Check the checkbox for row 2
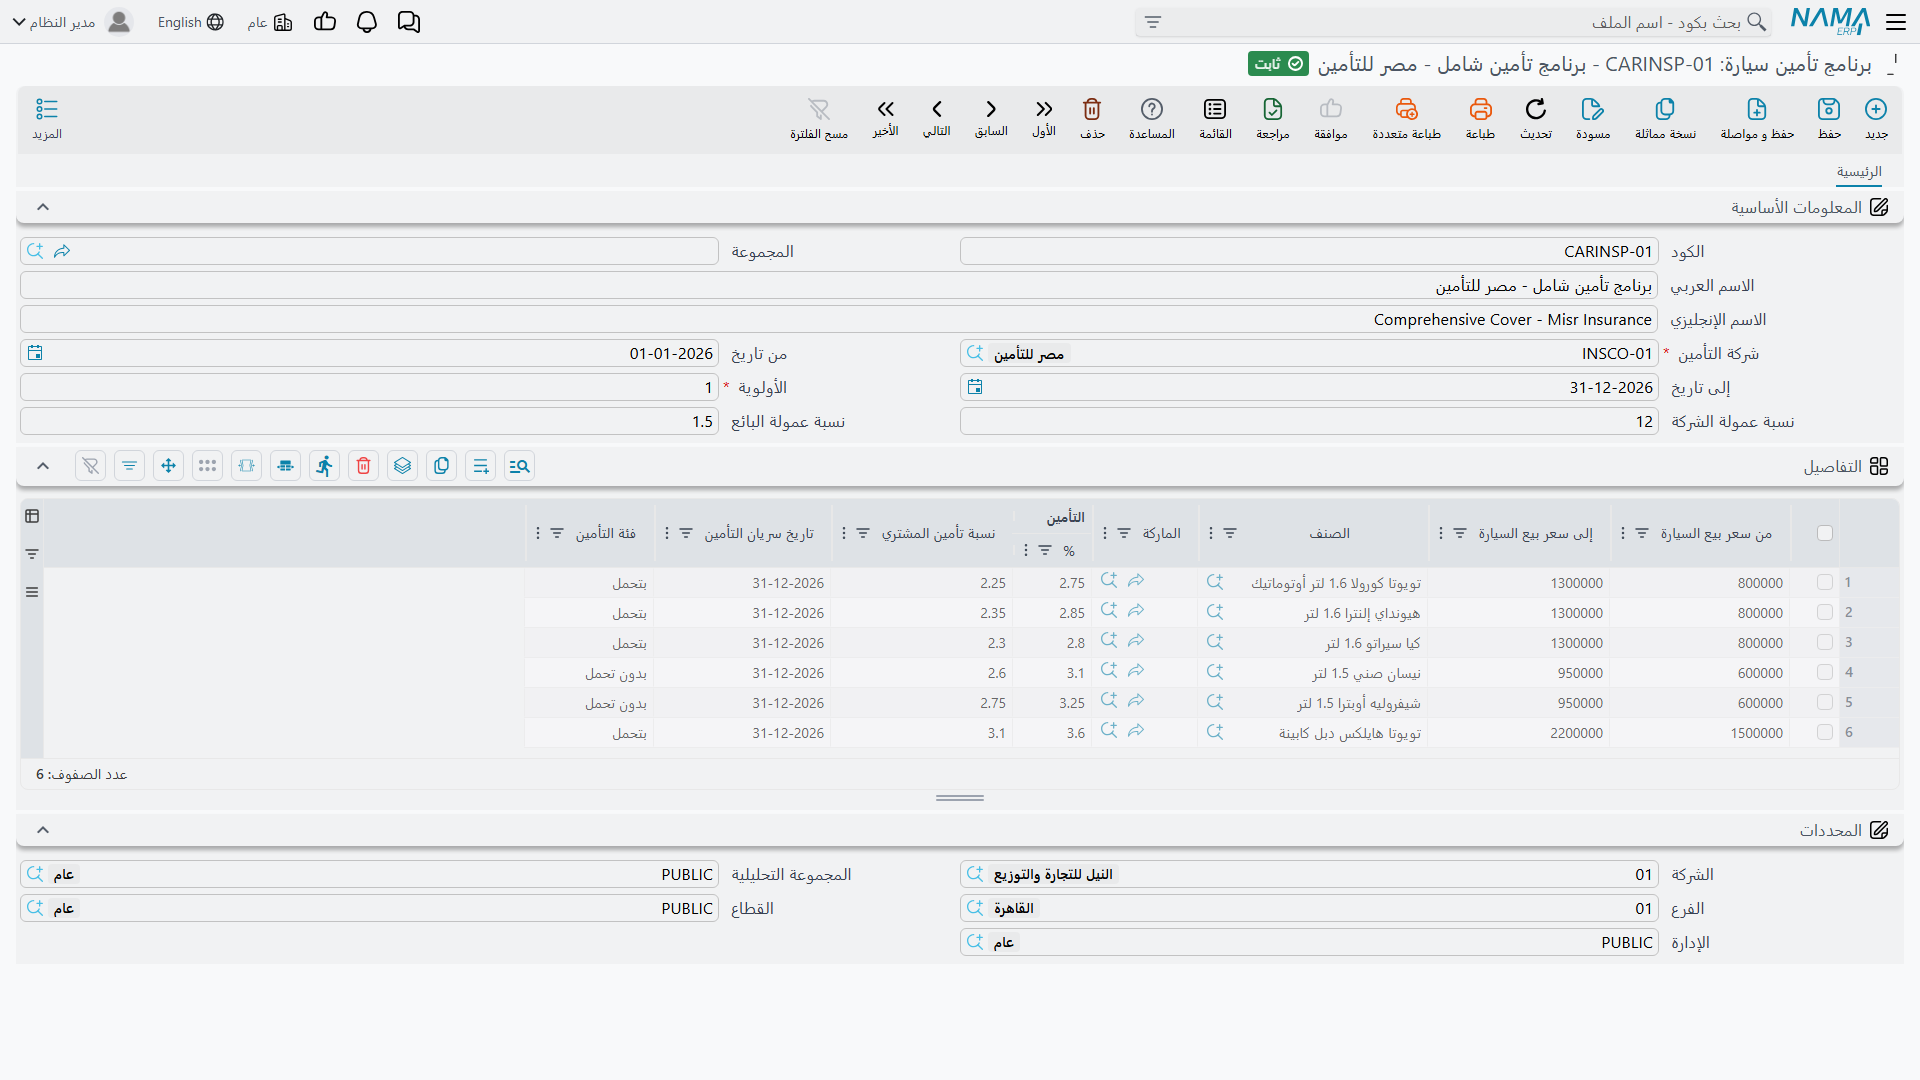 tap(1825, 612)
